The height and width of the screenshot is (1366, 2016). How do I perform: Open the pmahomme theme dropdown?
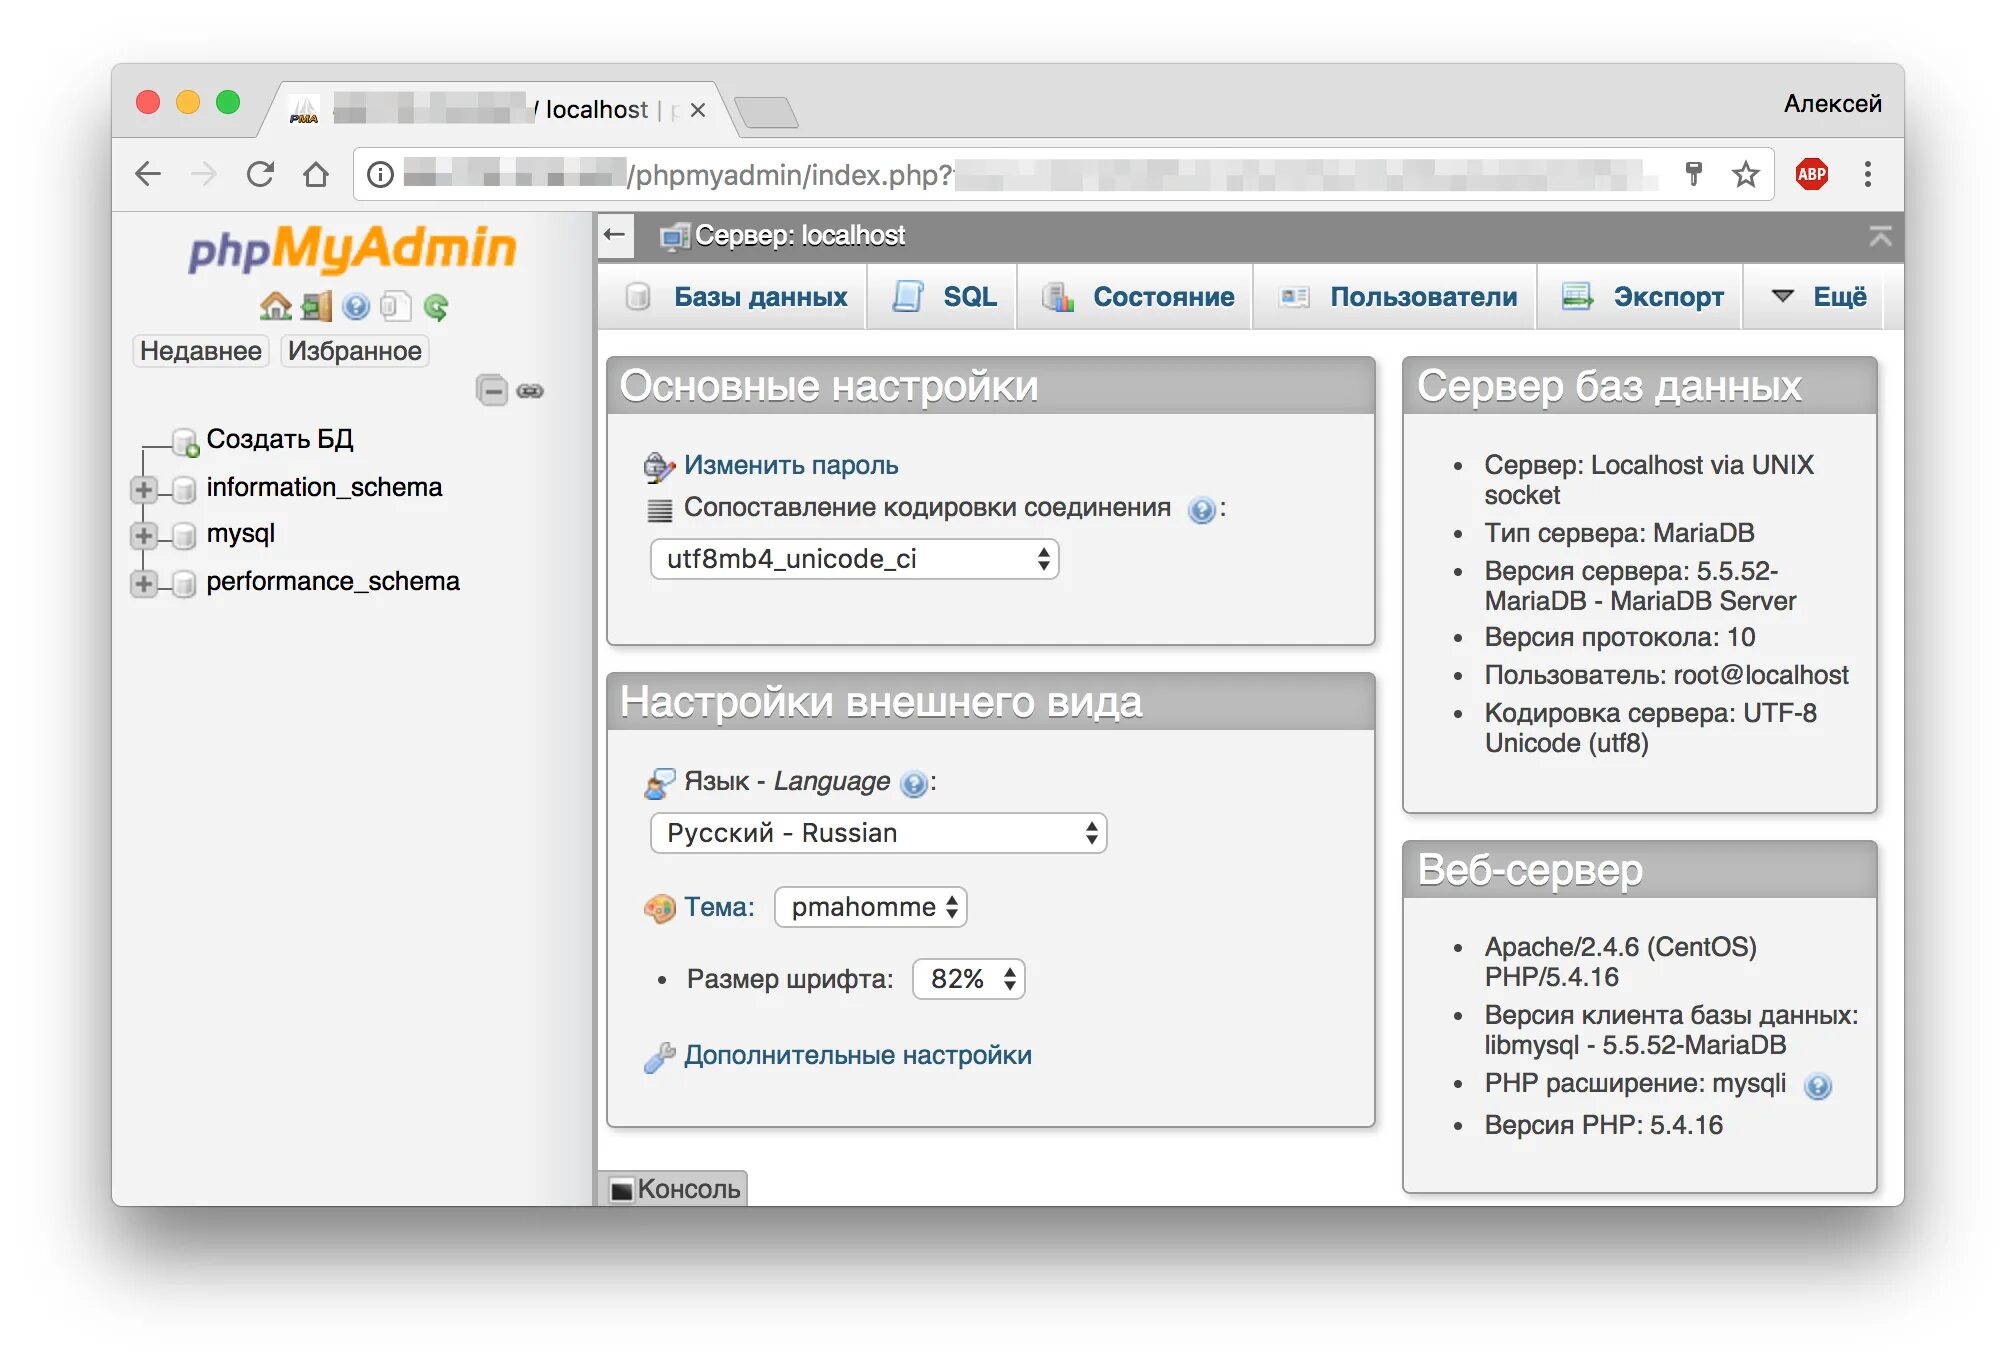tap(870, 907)
